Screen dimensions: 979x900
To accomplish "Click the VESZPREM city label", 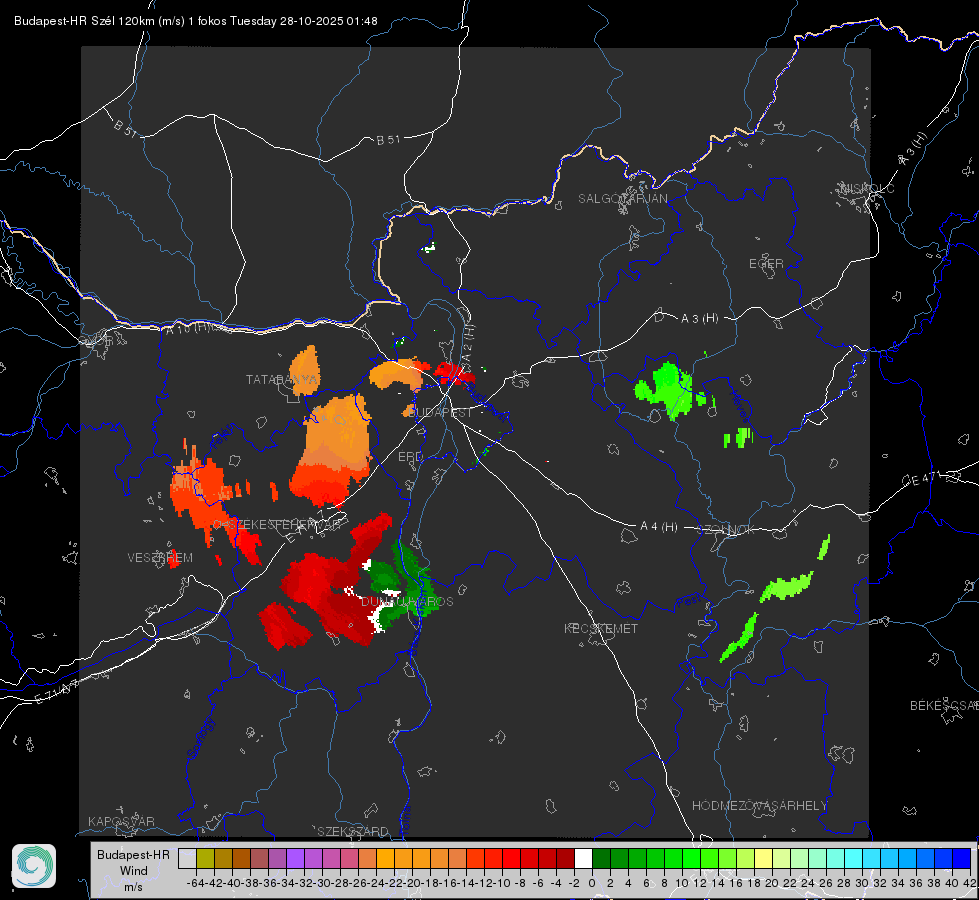I will pyautogui.click(x=160, y=557).
